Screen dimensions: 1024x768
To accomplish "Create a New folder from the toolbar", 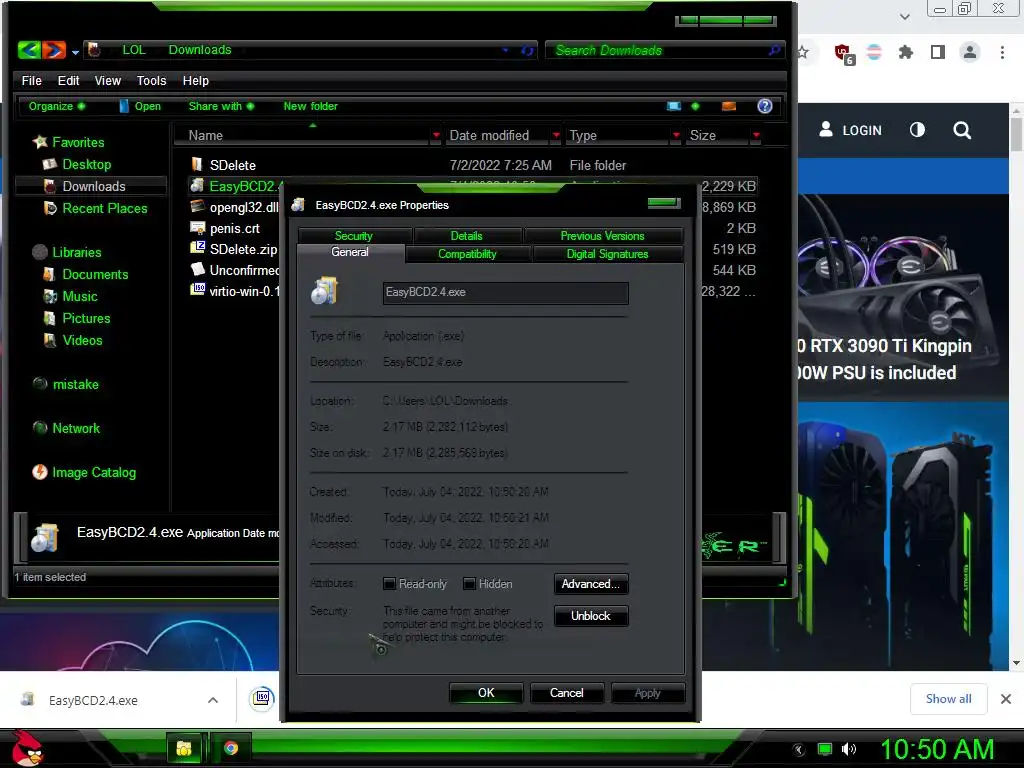I will tap(310, 106).
